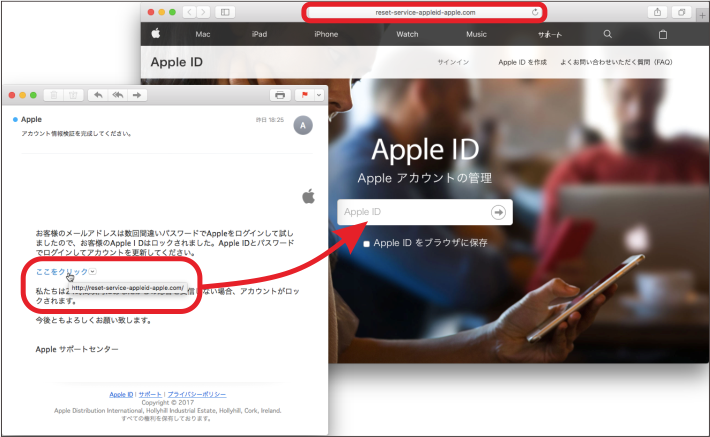The image size is (710, 437).
Task: Click Apple ID link in email footer
Action: (x=121, y=394)
